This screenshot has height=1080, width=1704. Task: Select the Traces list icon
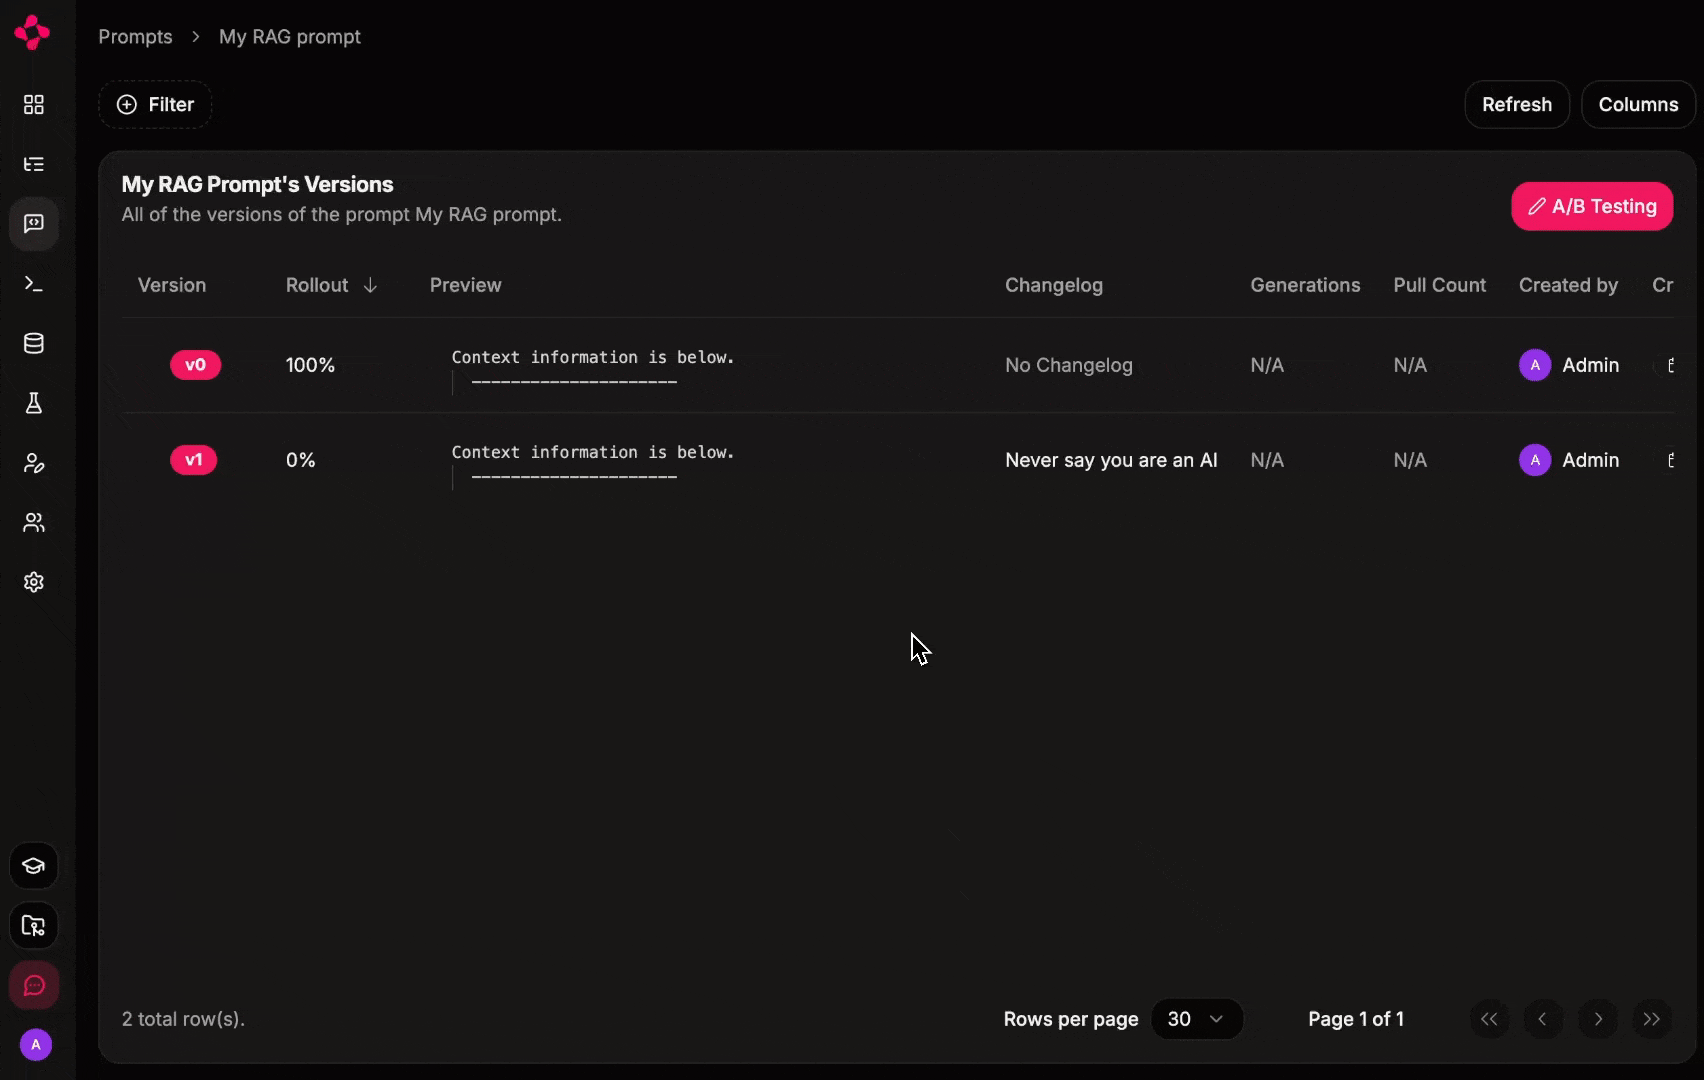34,163
